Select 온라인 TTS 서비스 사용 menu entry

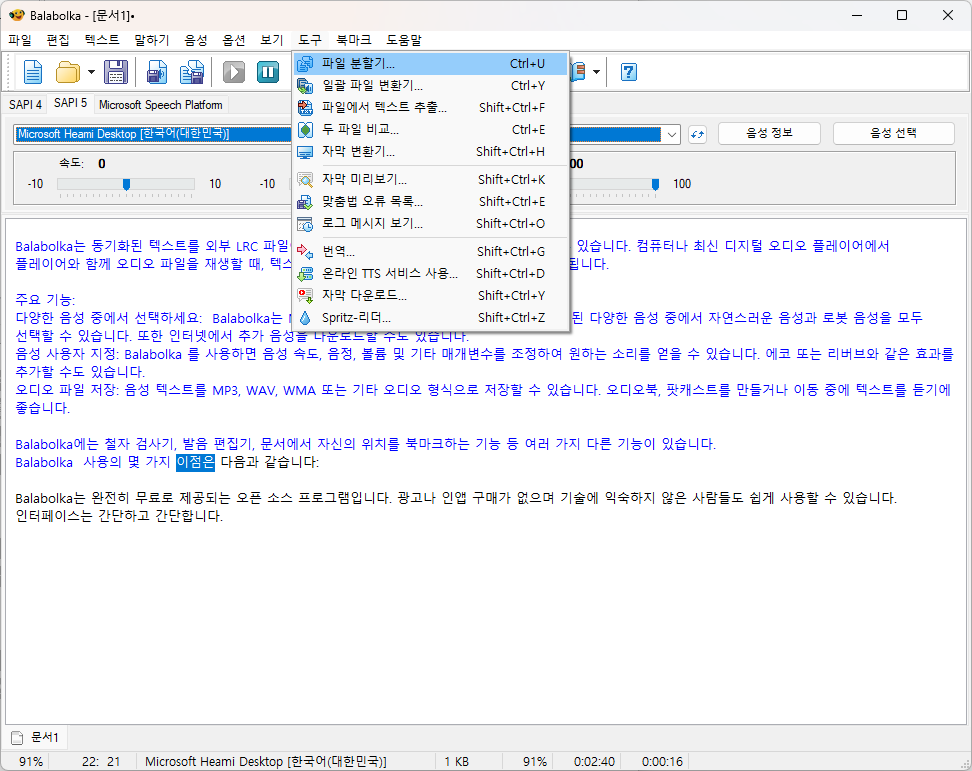pyautogui.click(x=430, y=273)
